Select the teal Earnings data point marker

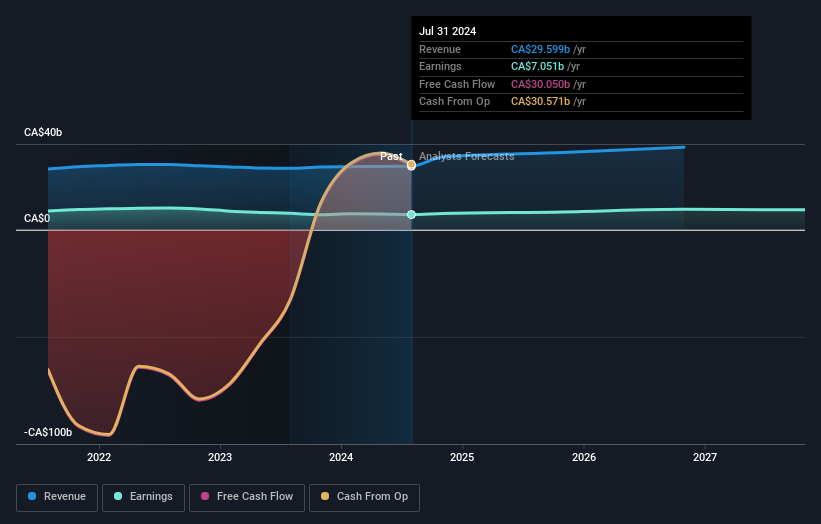coord(412,215)
